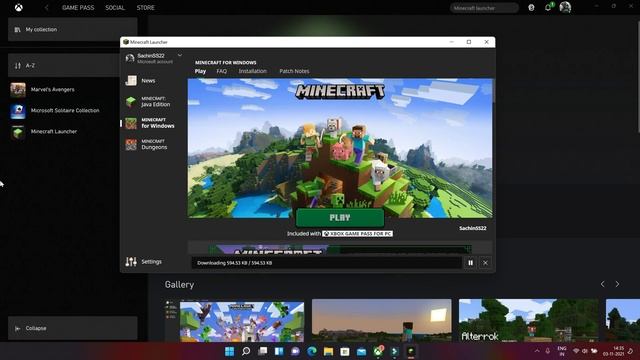Viewport: 640px width, 360px height.
Task: Pause the download
Action: click(x=470, y=263)
